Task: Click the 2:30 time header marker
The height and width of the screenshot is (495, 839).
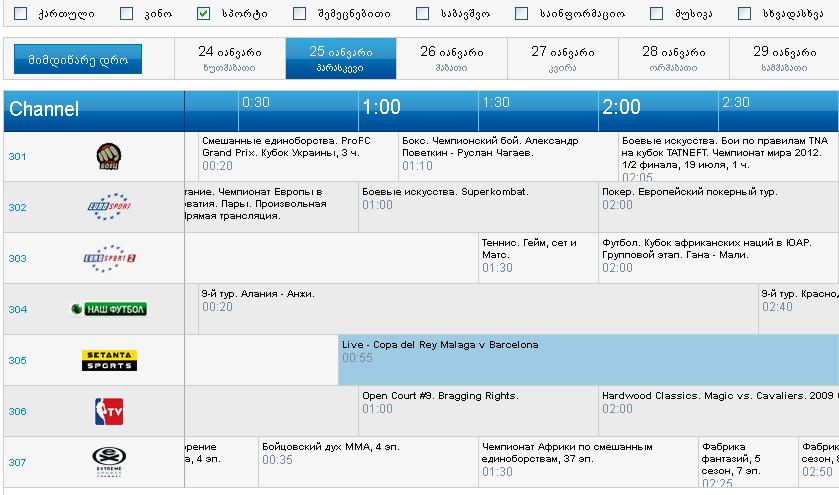Action: click(736, 102)
